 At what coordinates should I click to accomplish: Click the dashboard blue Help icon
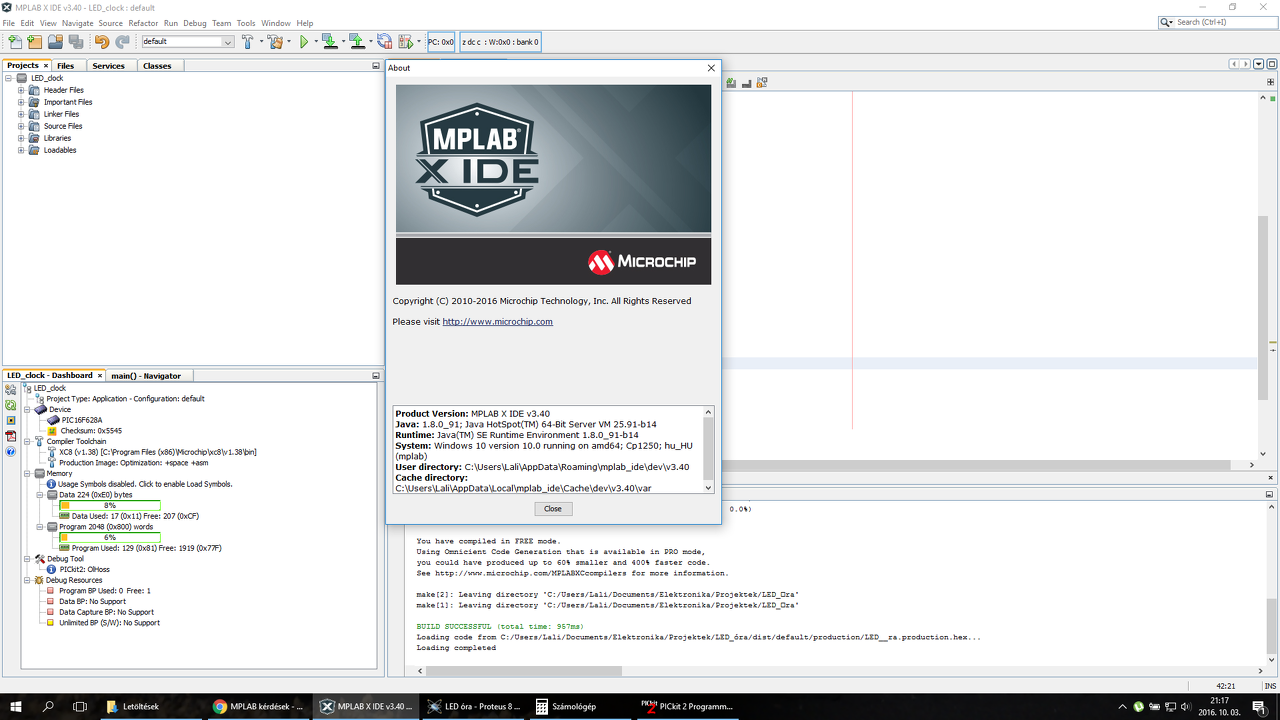[11, 452]
